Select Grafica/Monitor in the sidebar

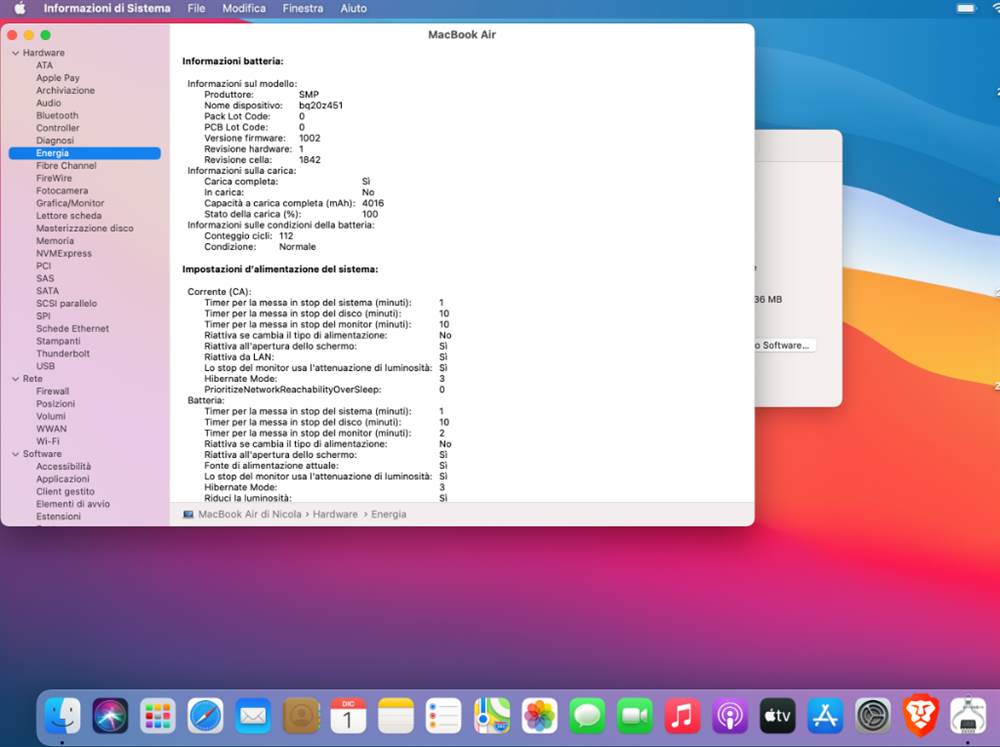point(70,203)
